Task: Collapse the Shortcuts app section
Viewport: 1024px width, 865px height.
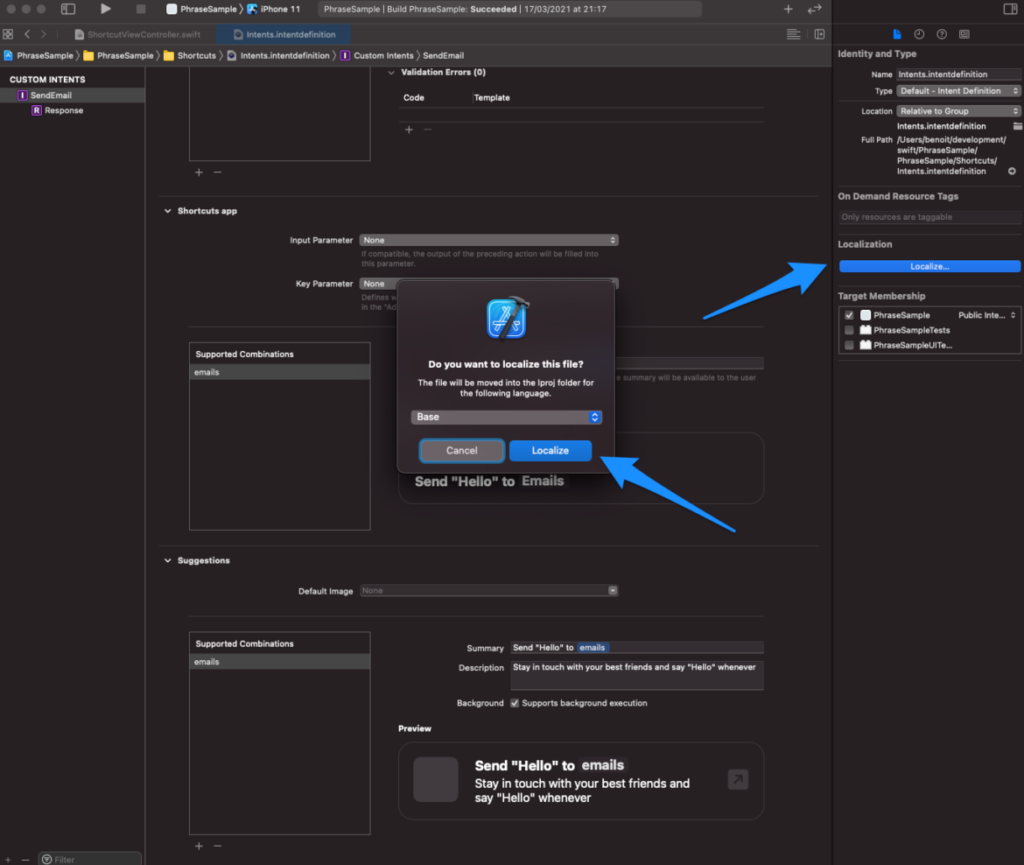Action: [168, 211]
